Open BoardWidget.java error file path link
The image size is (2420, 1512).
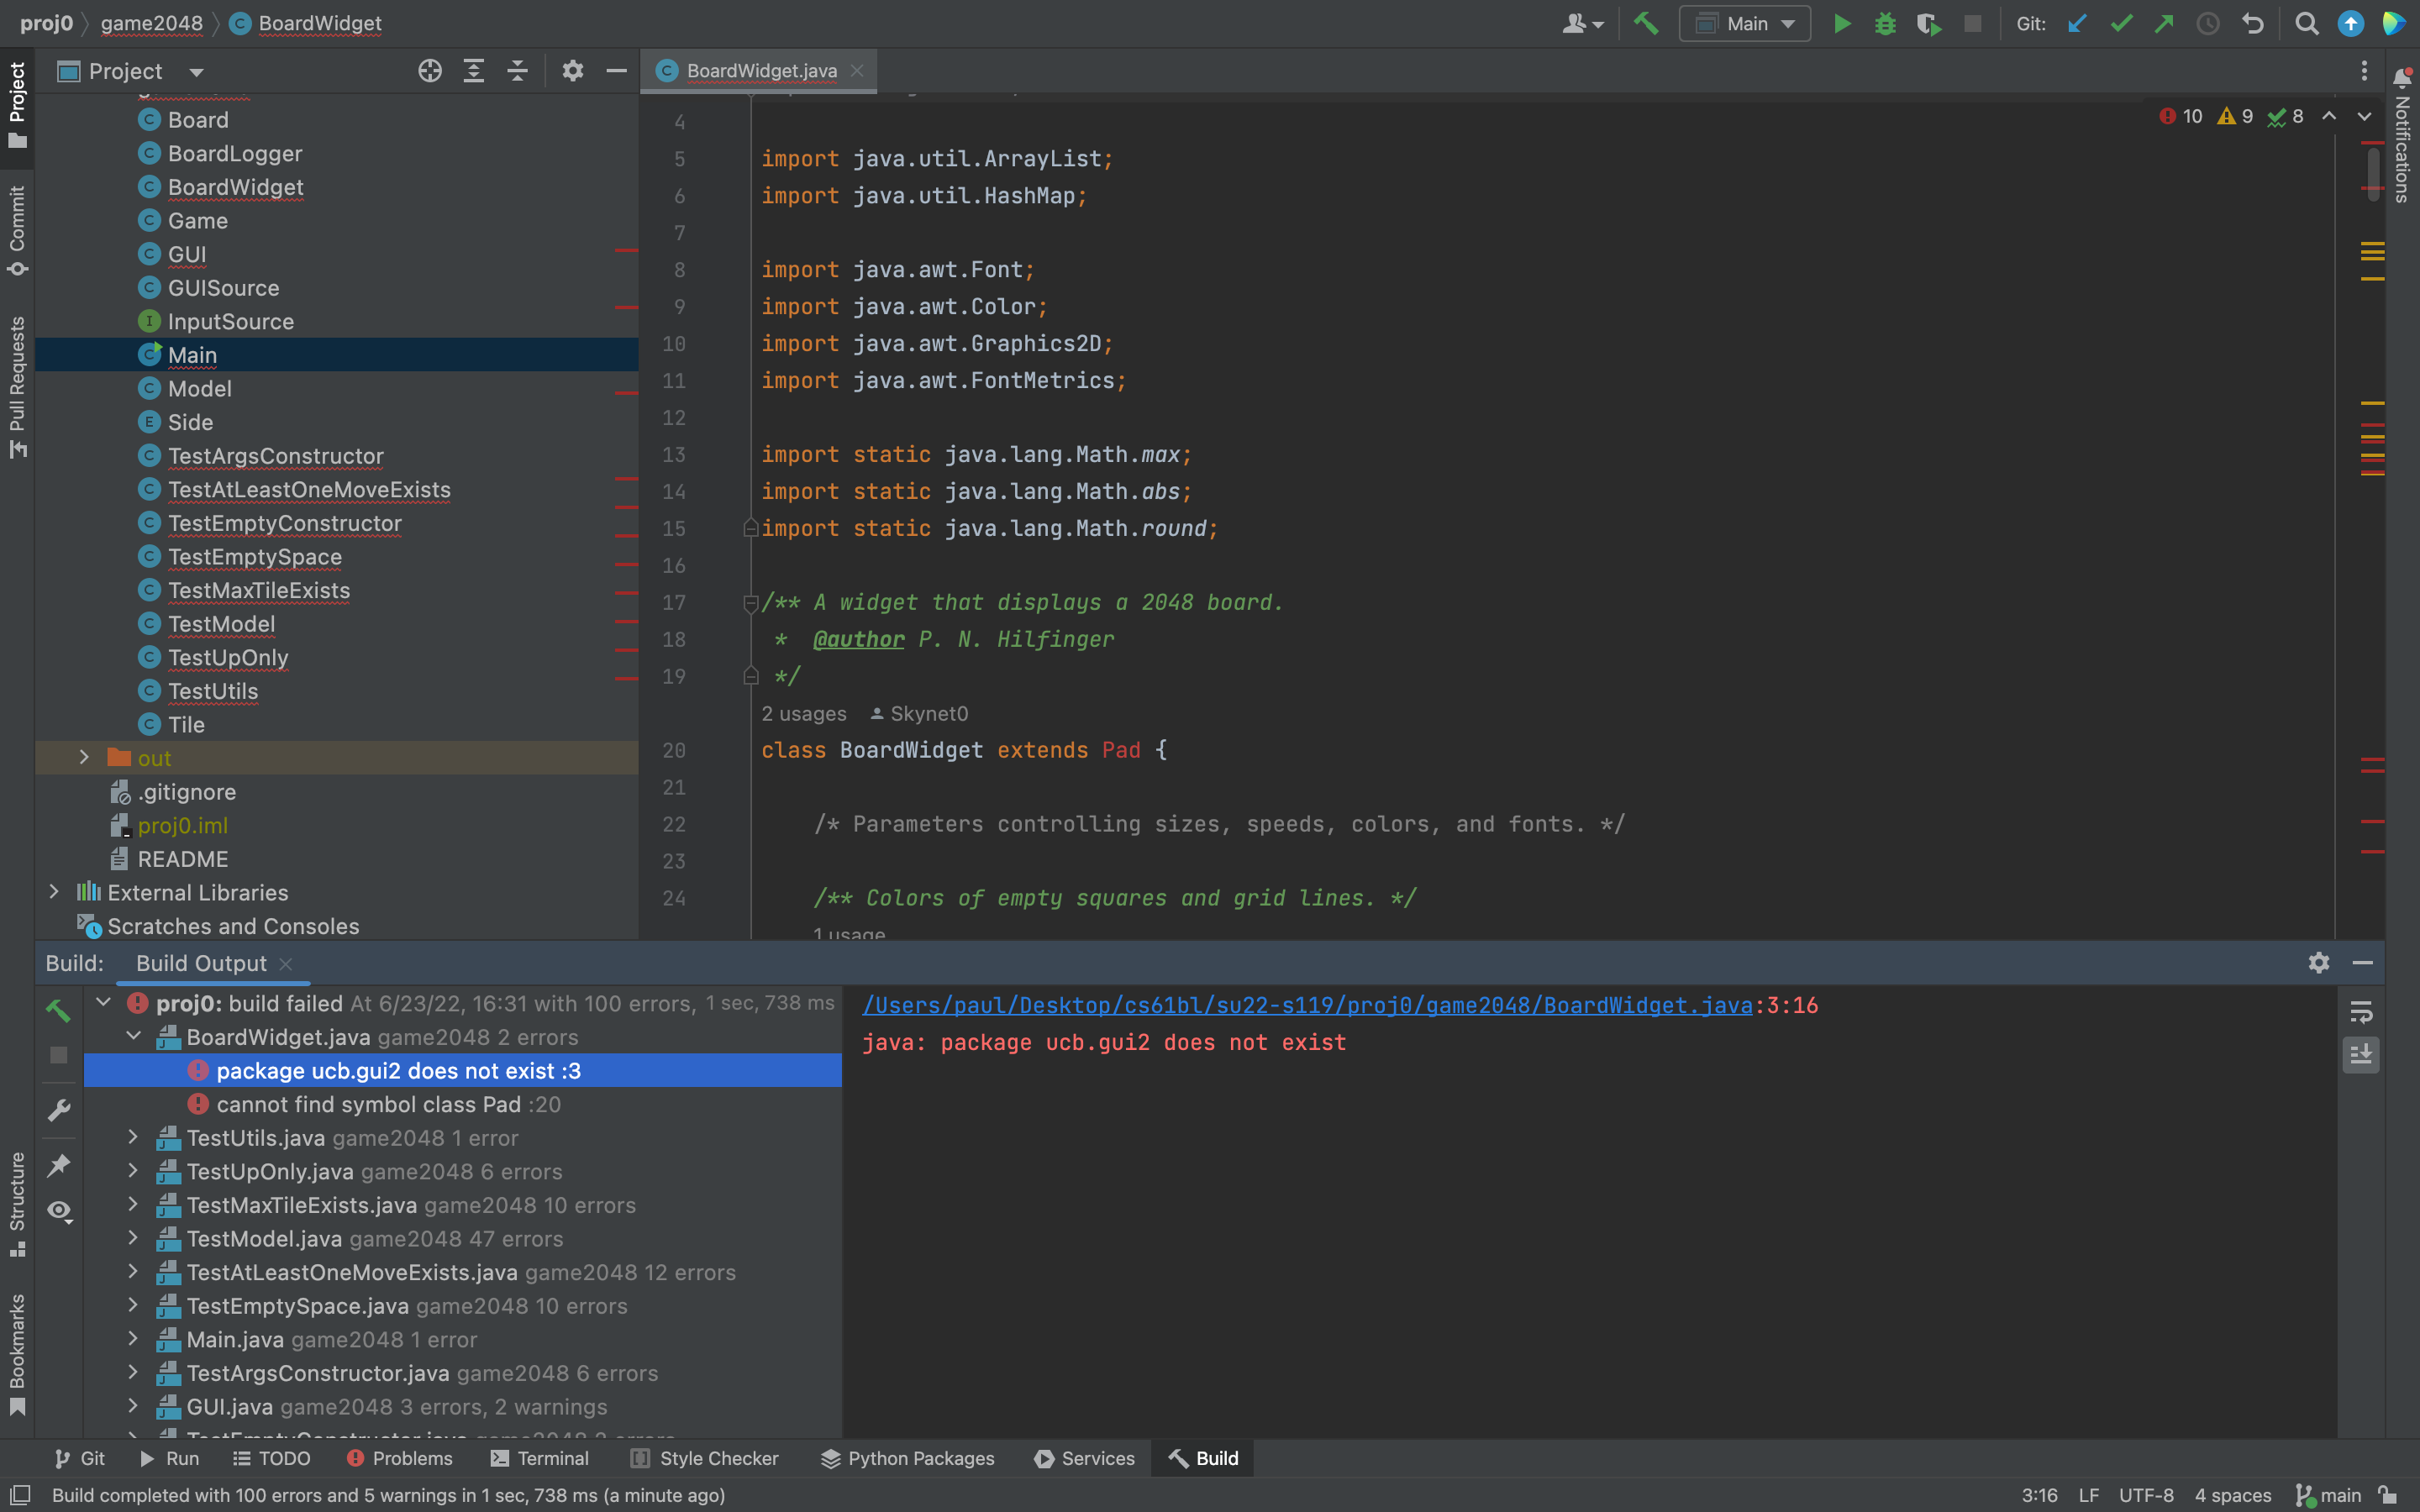pos(1307,1005)
